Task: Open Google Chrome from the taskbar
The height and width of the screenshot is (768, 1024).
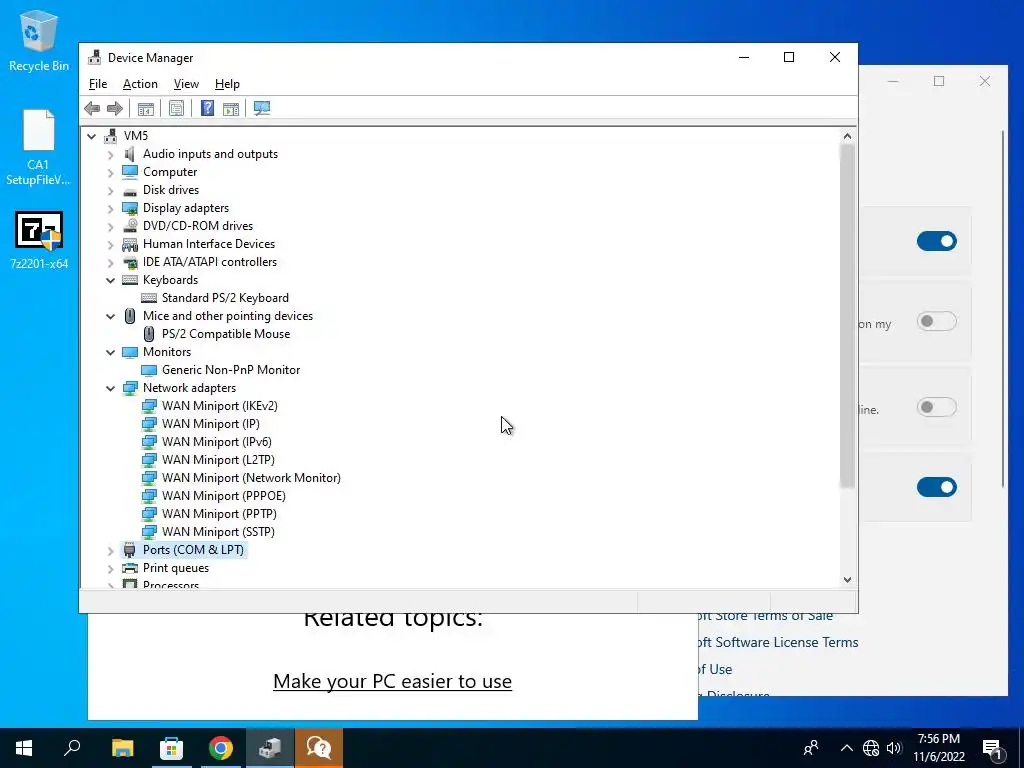Action: pos(221,748)
